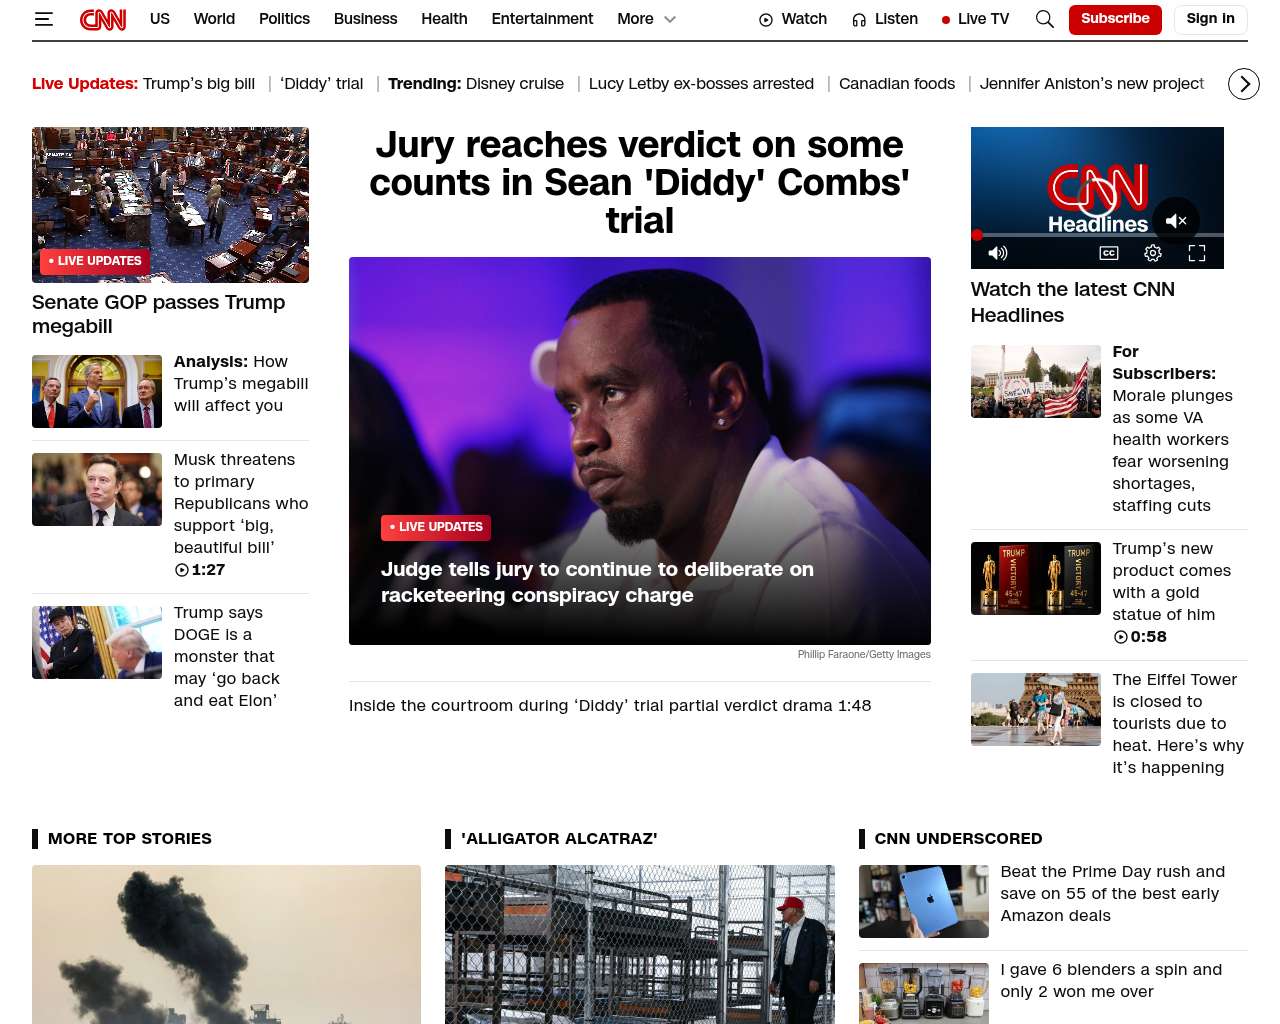Toggle the video volume speaker icon
Viewport: 1280px width, 1024px height.
998,253
